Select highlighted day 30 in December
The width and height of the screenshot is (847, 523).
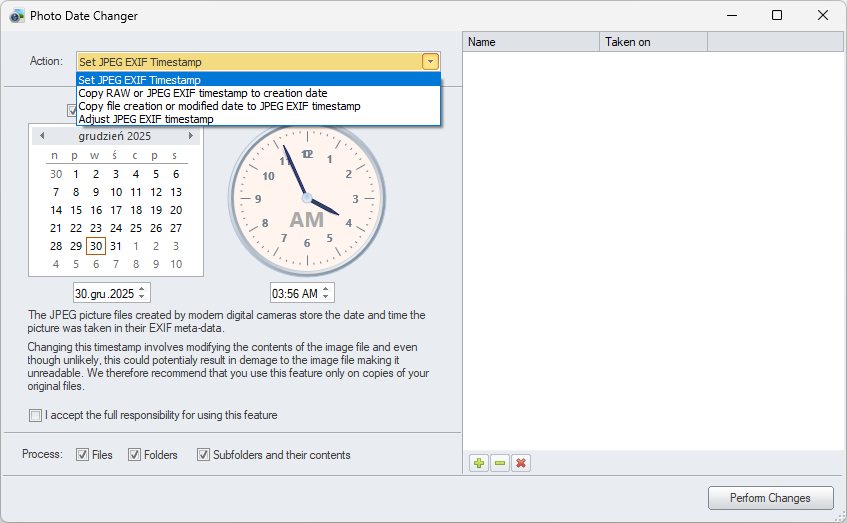96,246
